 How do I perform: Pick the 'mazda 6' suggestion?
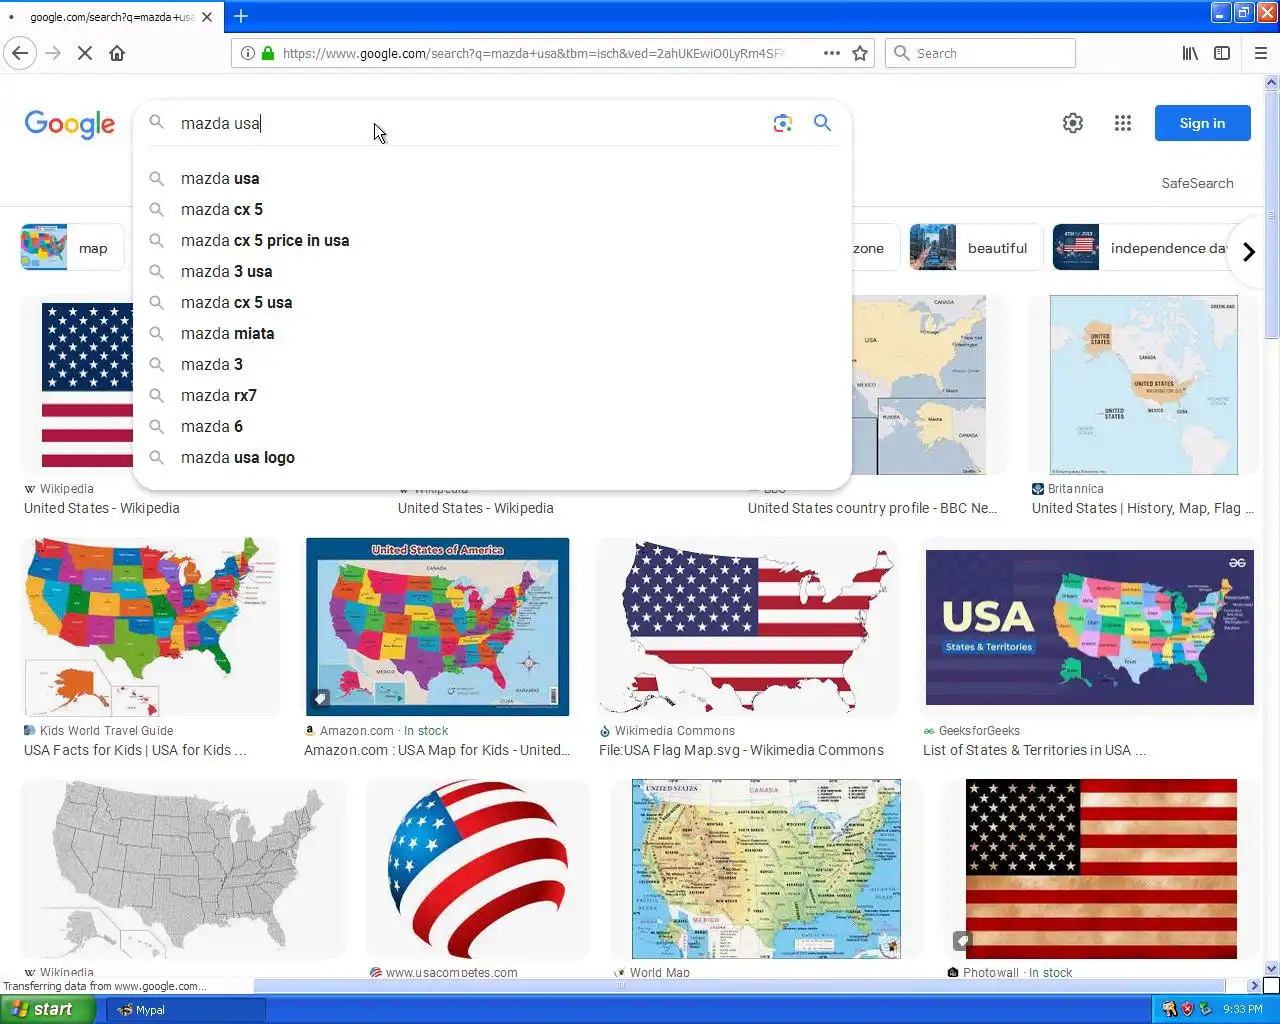click(492, 426)
